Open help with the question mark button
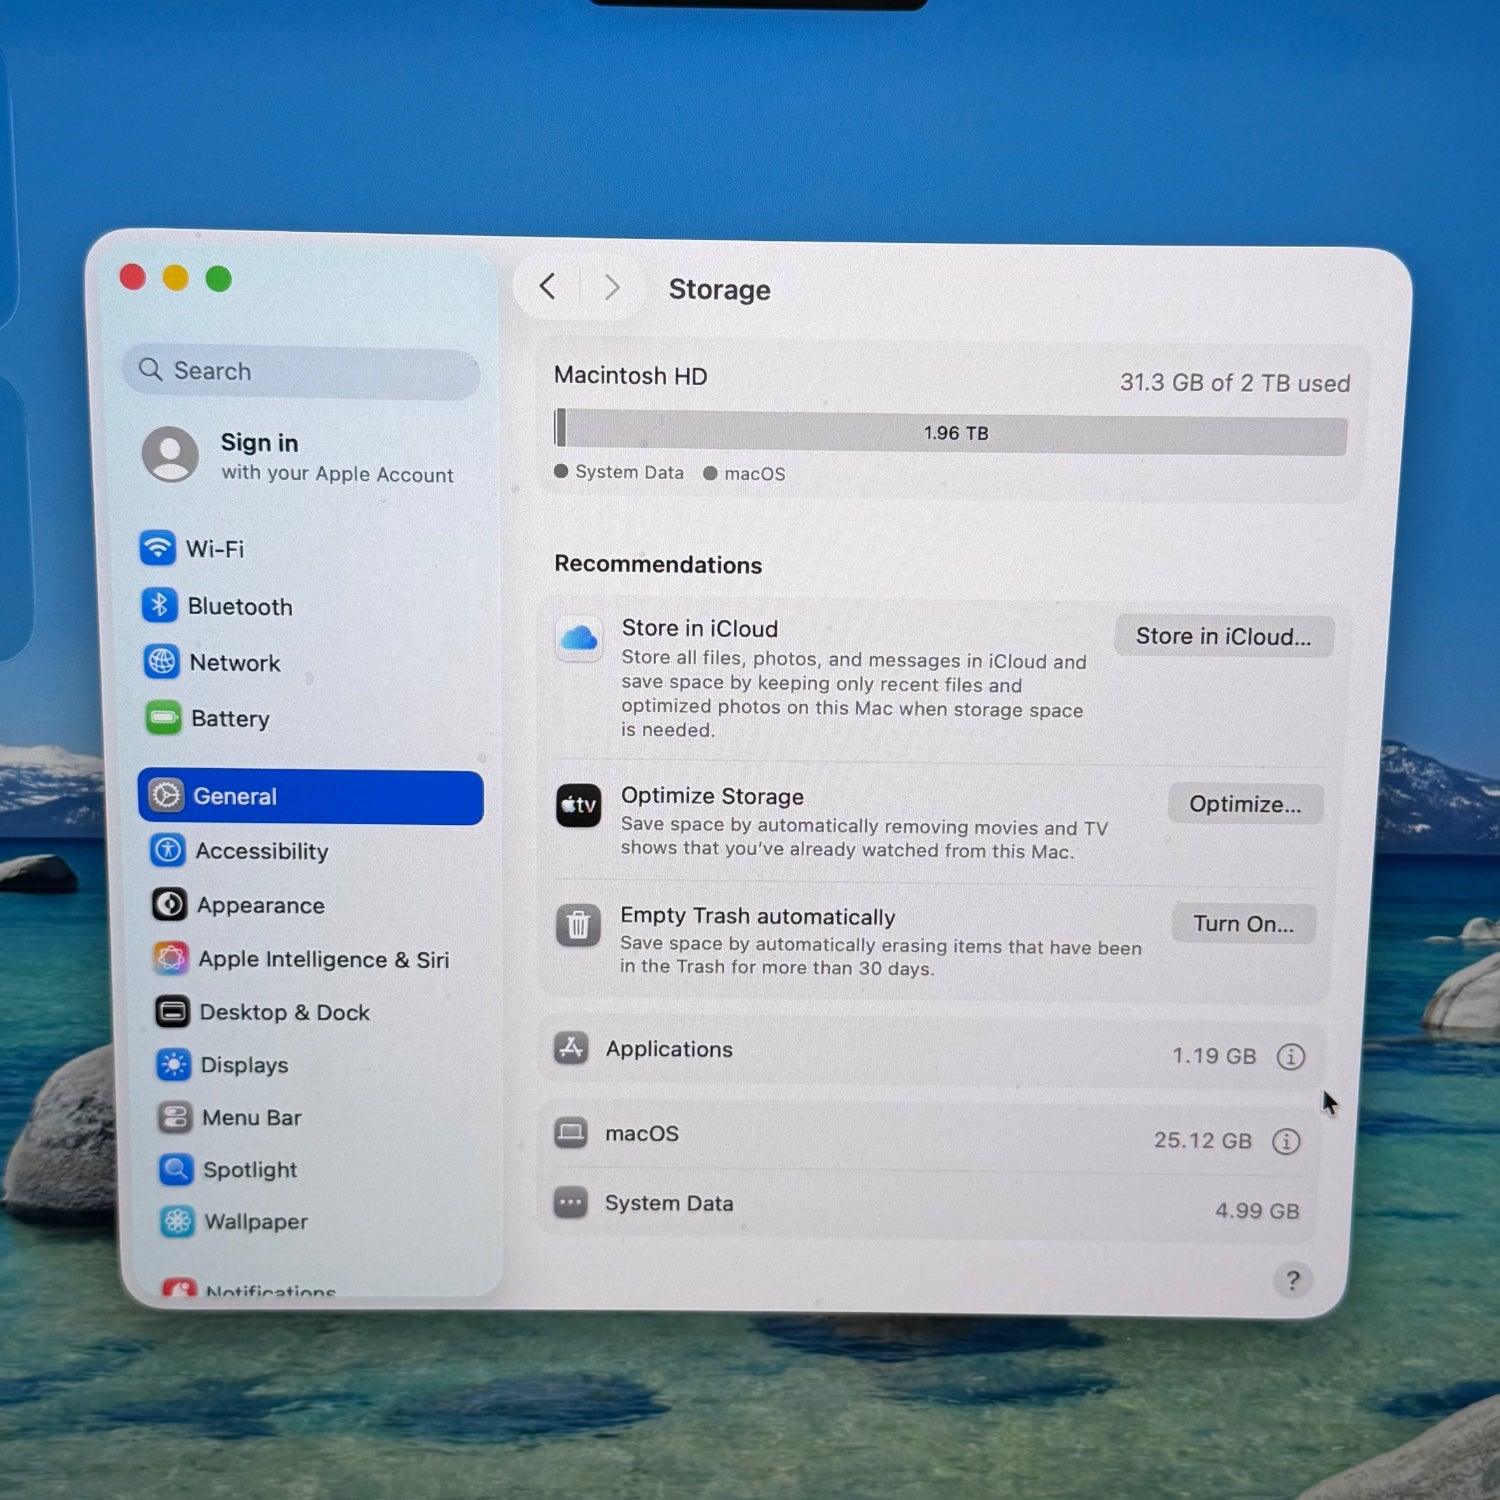Viewport: 1500px width, 1500px height. [x=1293, y=1280]
